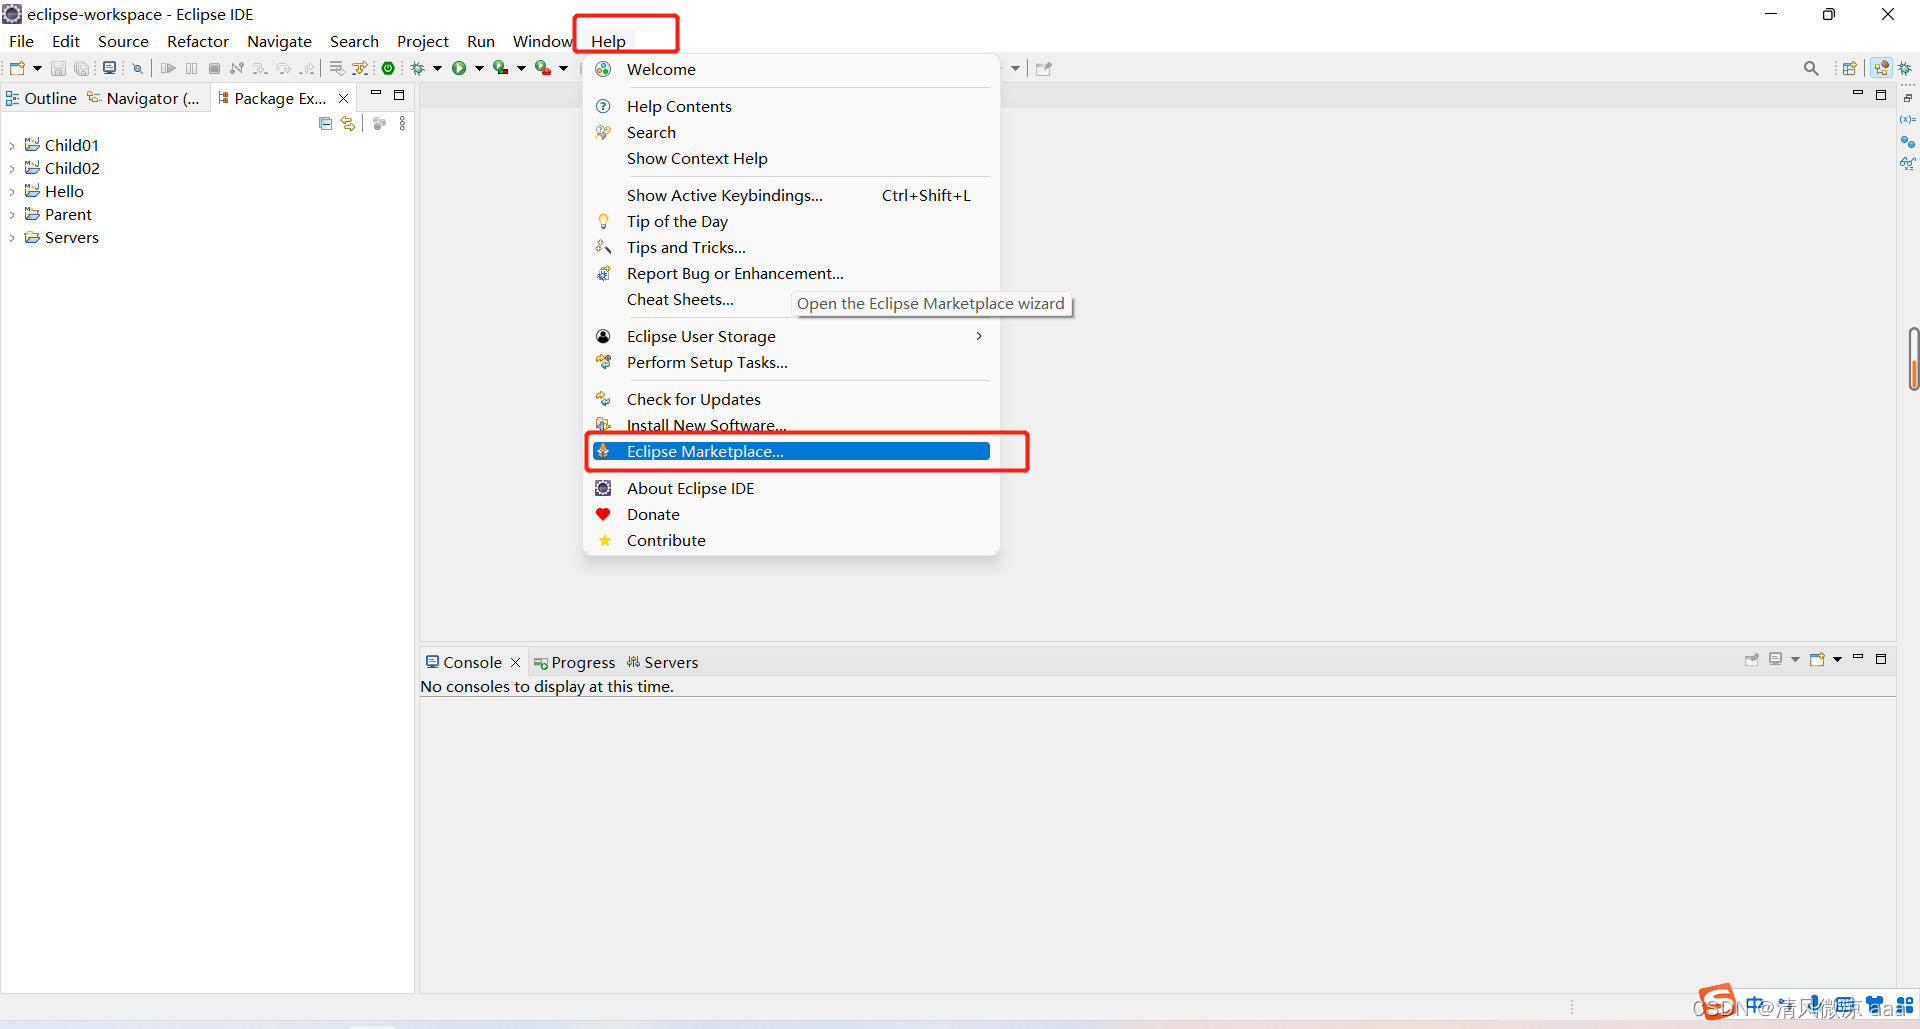Screen dimensions: 1920x1029
Task: Open the Debug configurations dropdown arrow
Action: coord(437,69)
